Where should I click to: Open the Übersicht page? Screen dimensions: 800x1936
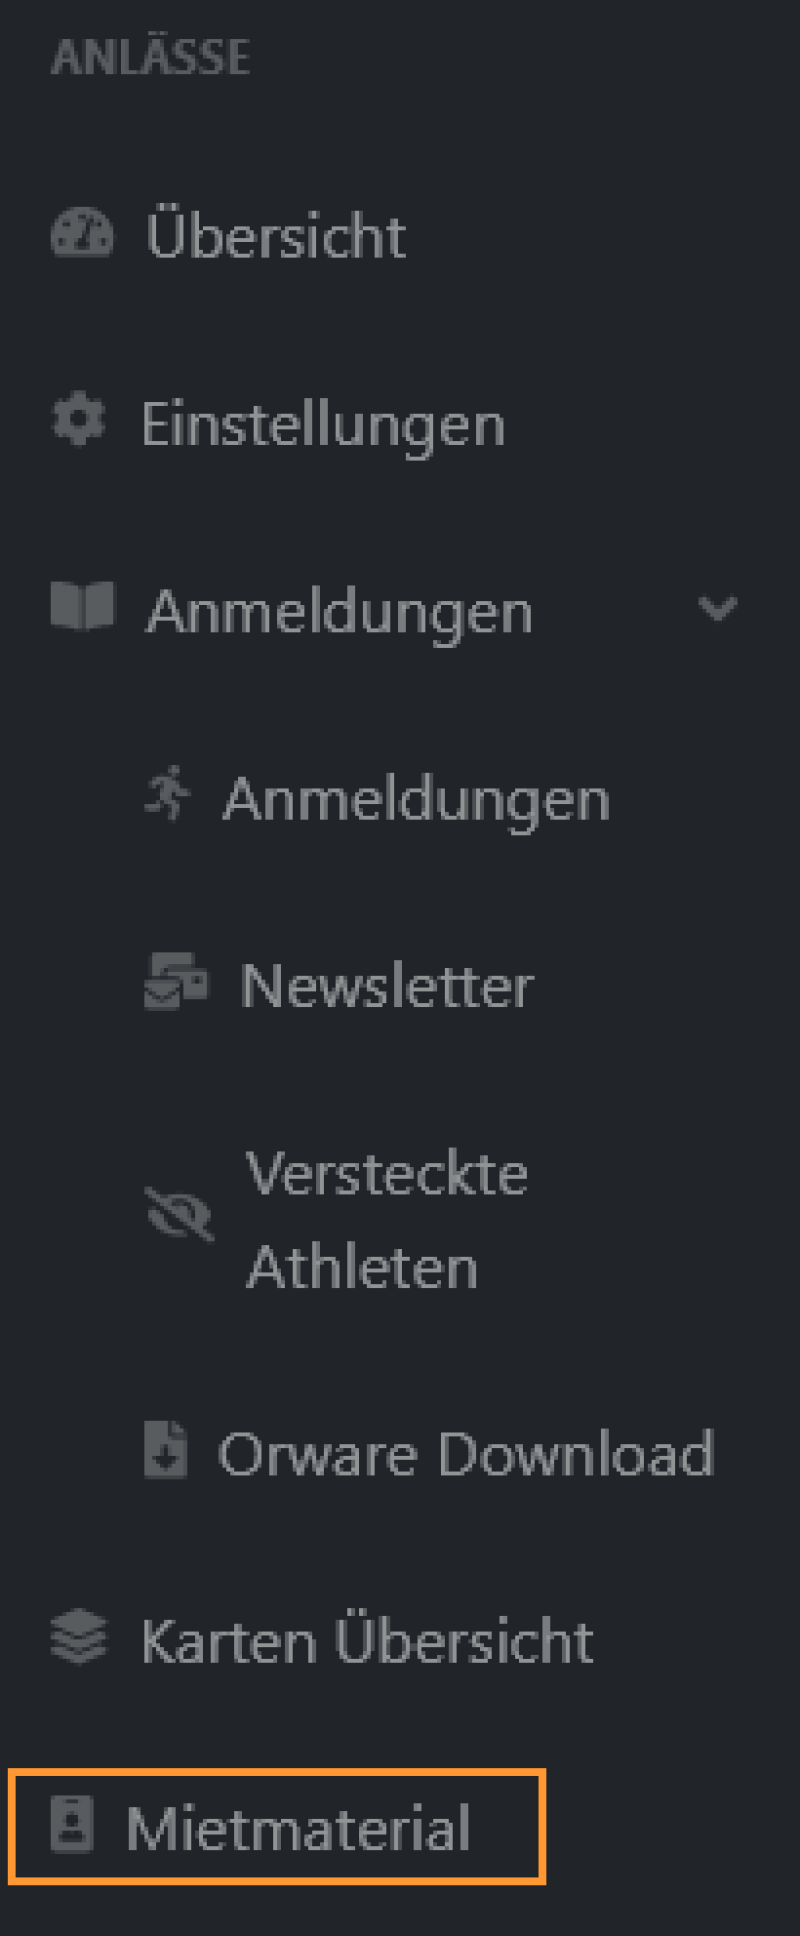point(276,235)
